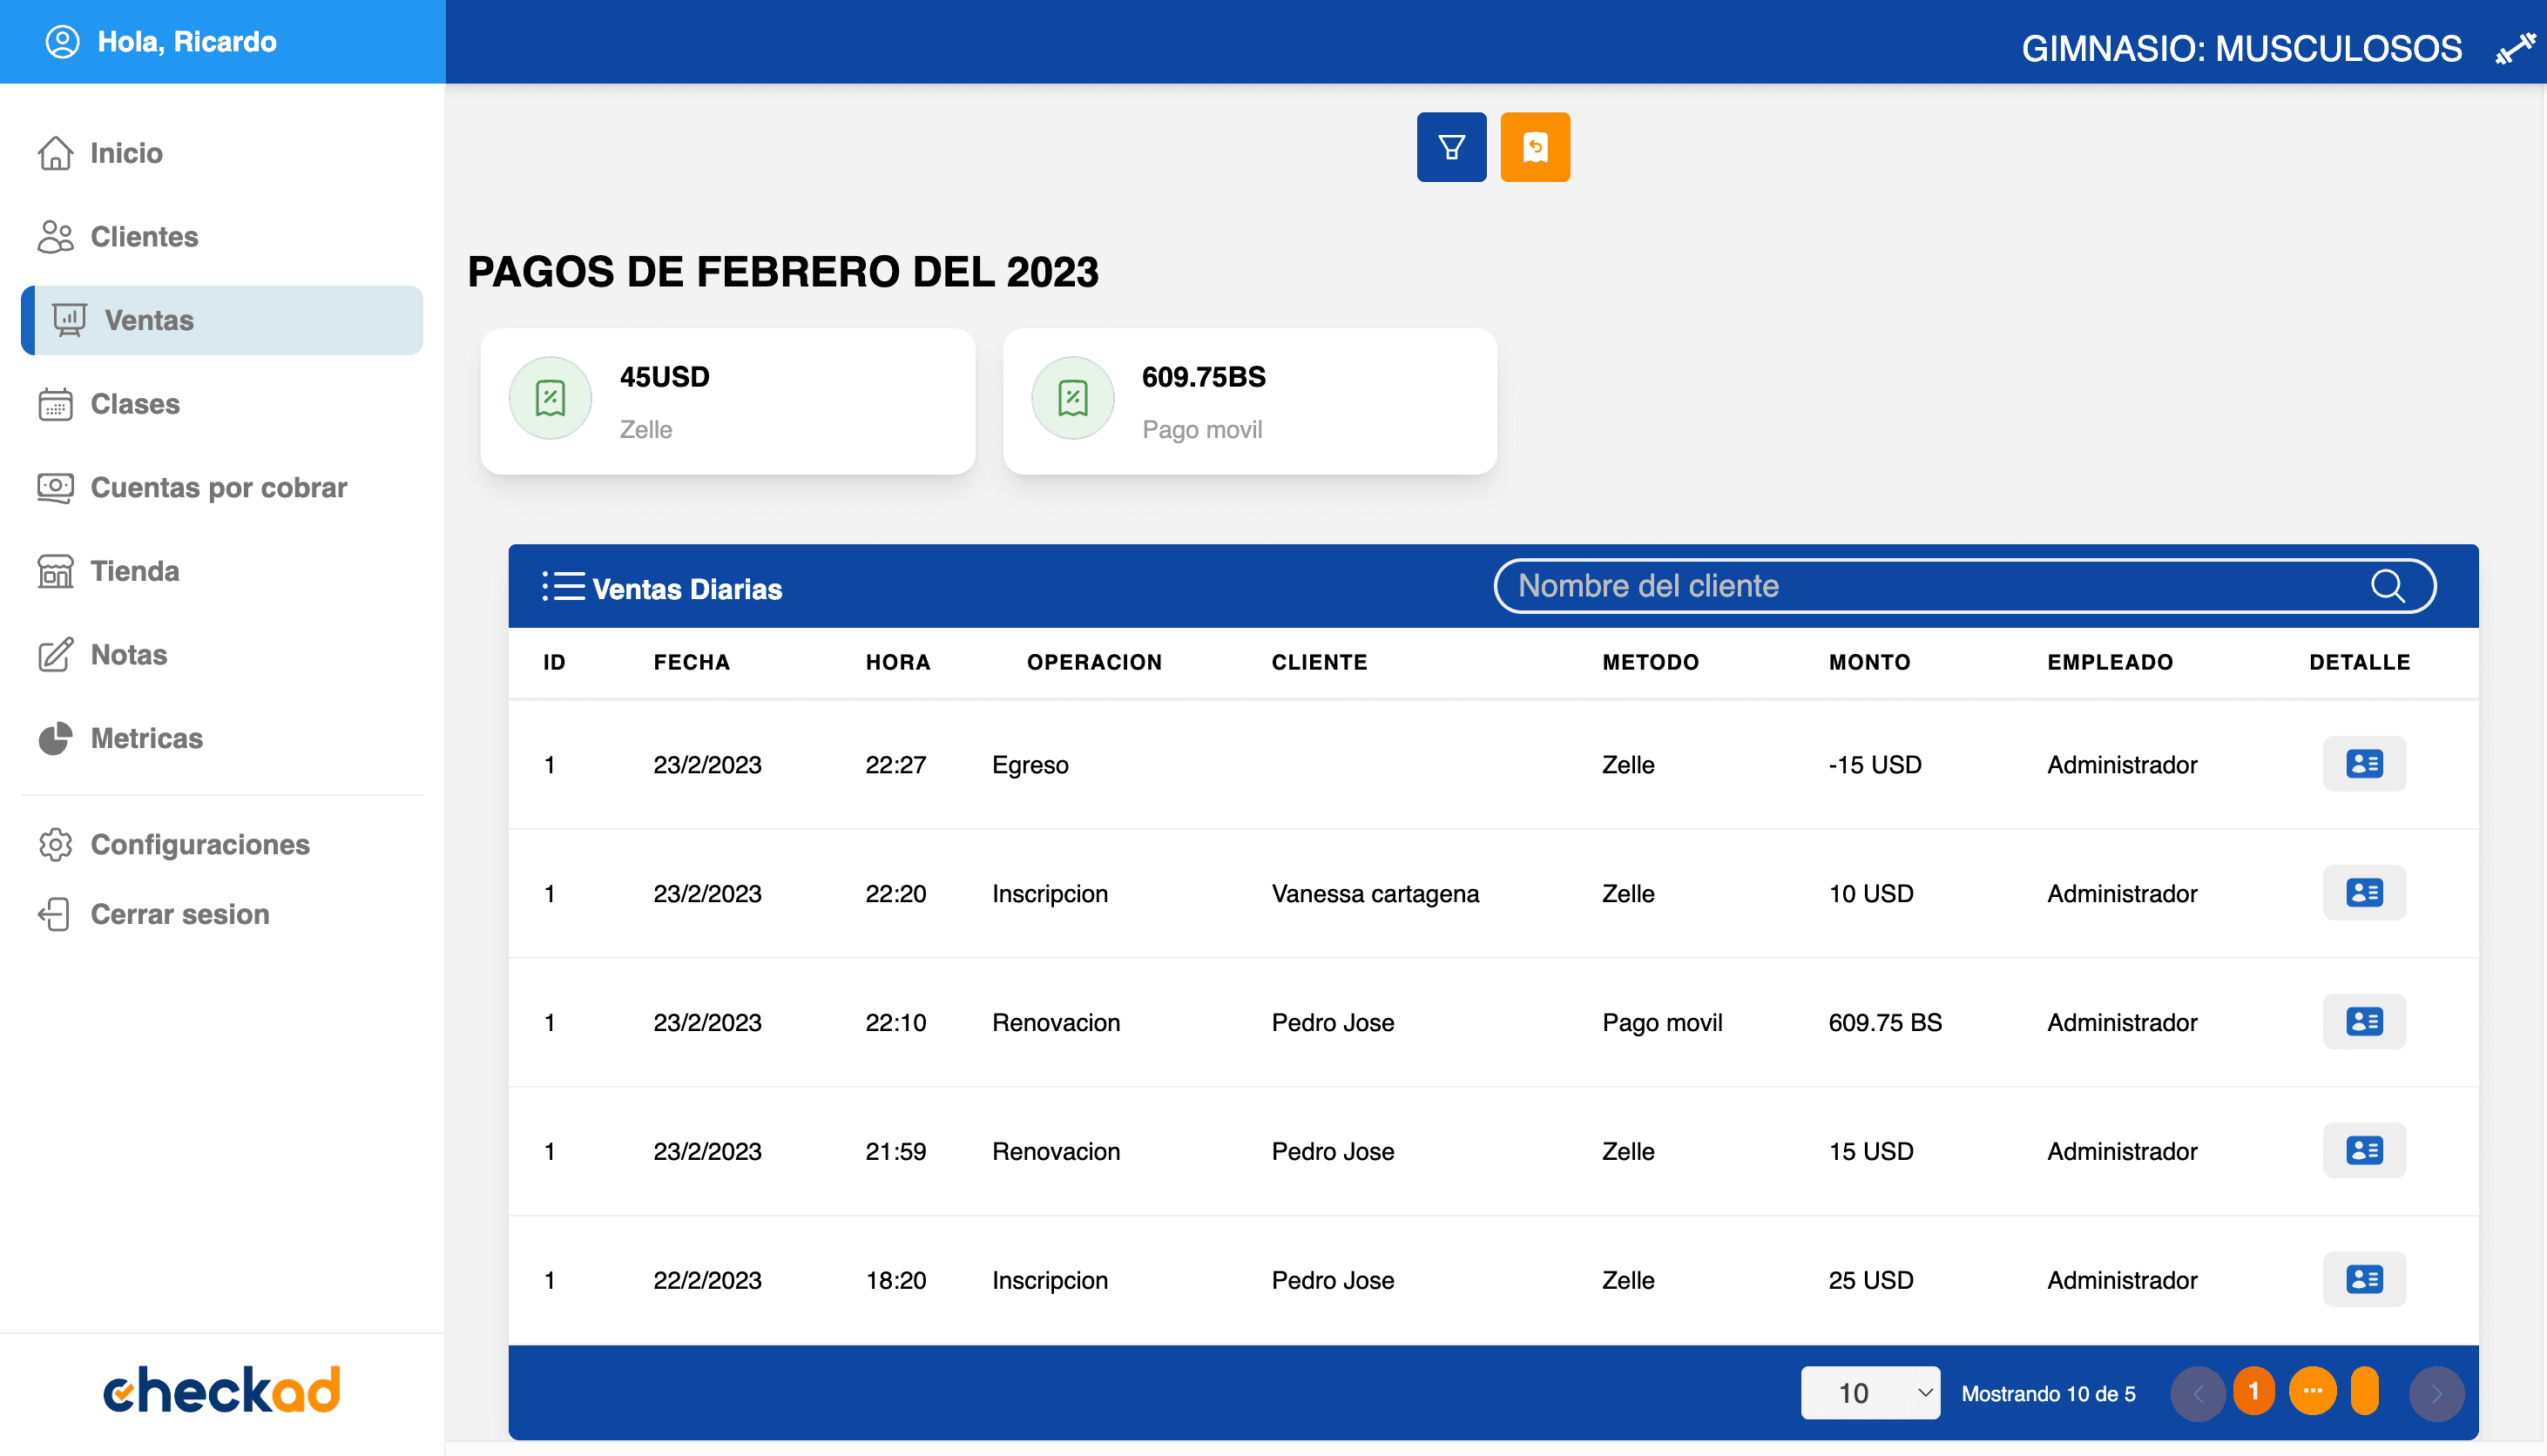This screenshot has height=1456, width=2547.
Task: Open Notas using the pencil icon
Action: point(128,654)
